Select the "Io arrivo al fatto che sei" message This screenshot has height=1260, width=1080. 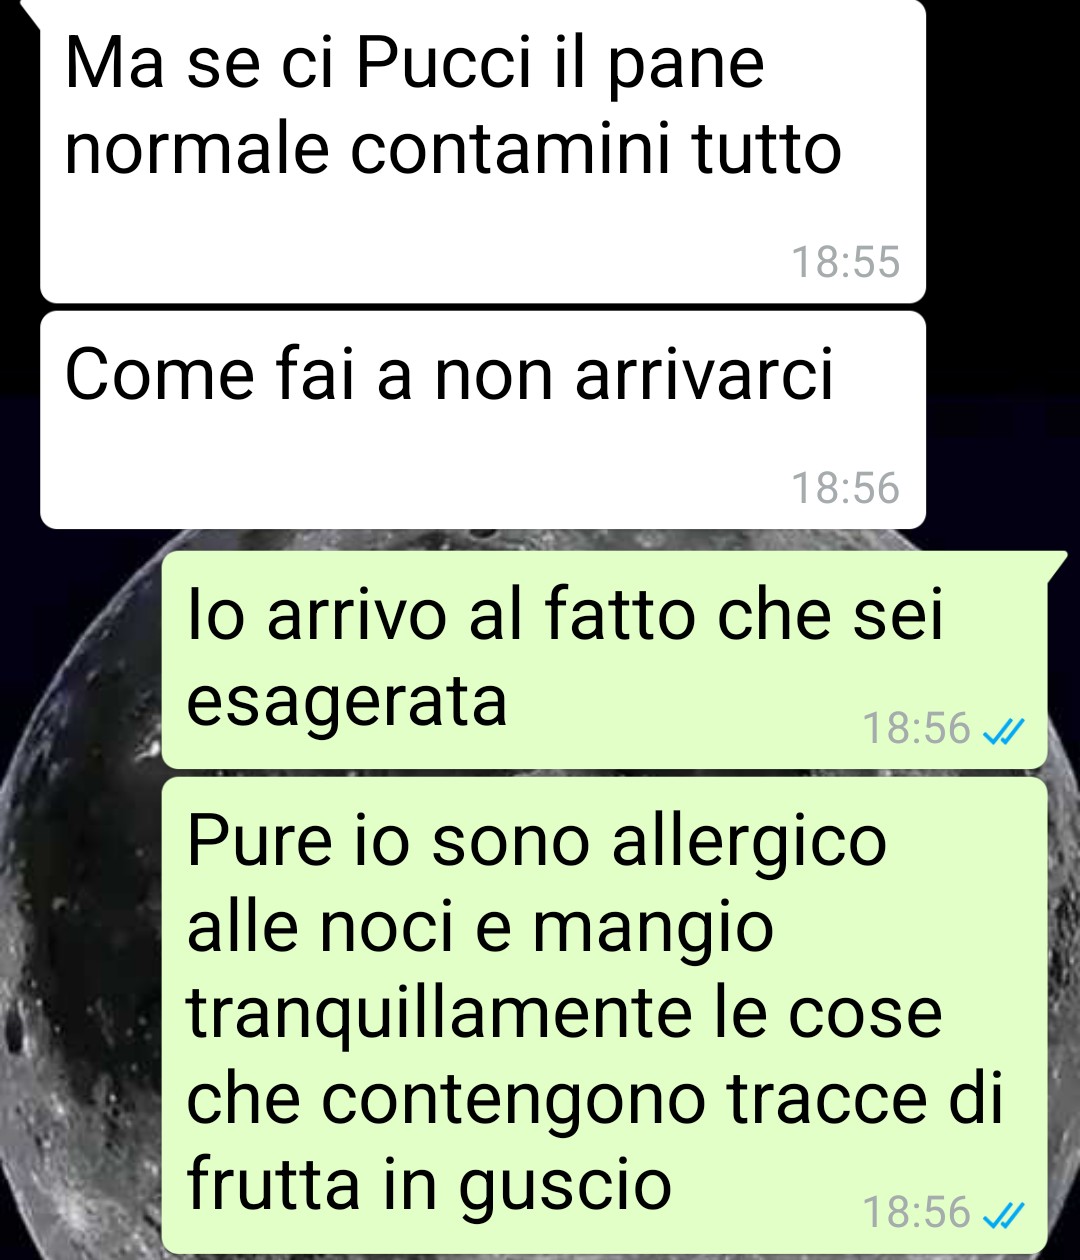coord(605,660)
